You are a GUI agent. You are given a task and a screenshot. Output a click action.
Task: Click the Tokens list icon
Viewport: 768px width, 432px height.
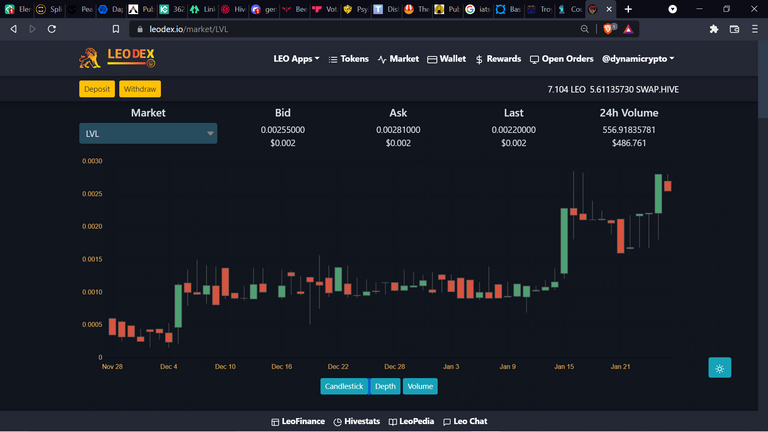pos(333,59)
